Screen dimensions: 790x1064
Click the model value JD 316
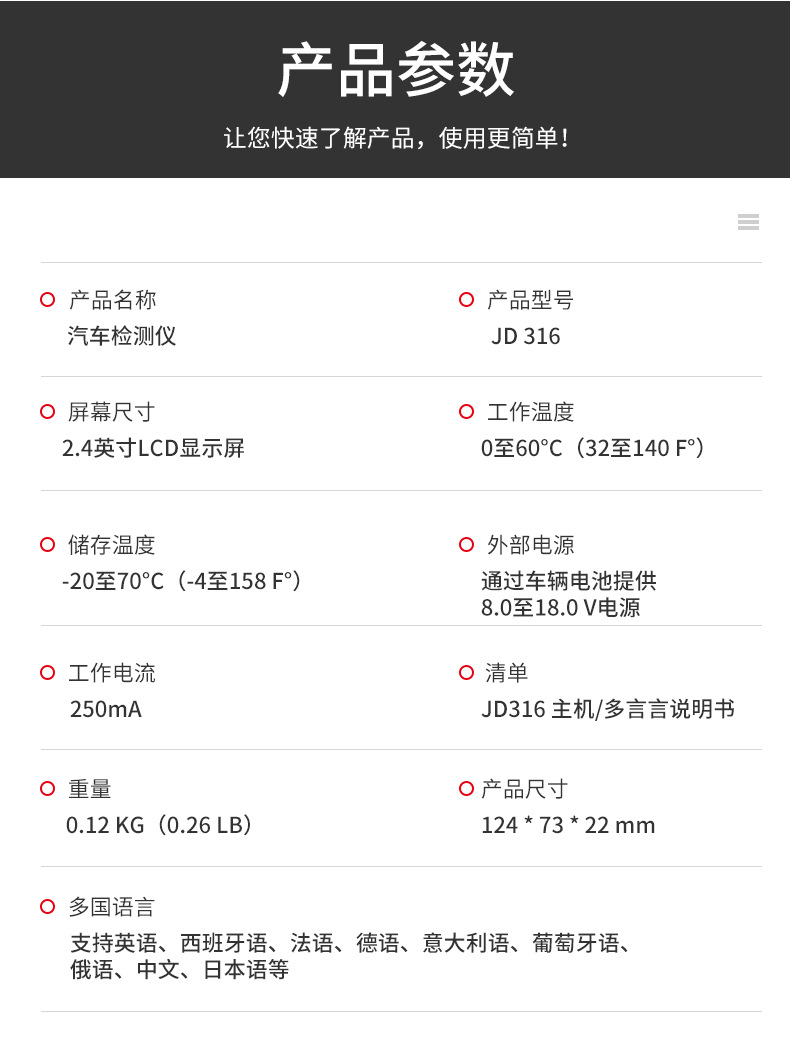pos(525,336)
